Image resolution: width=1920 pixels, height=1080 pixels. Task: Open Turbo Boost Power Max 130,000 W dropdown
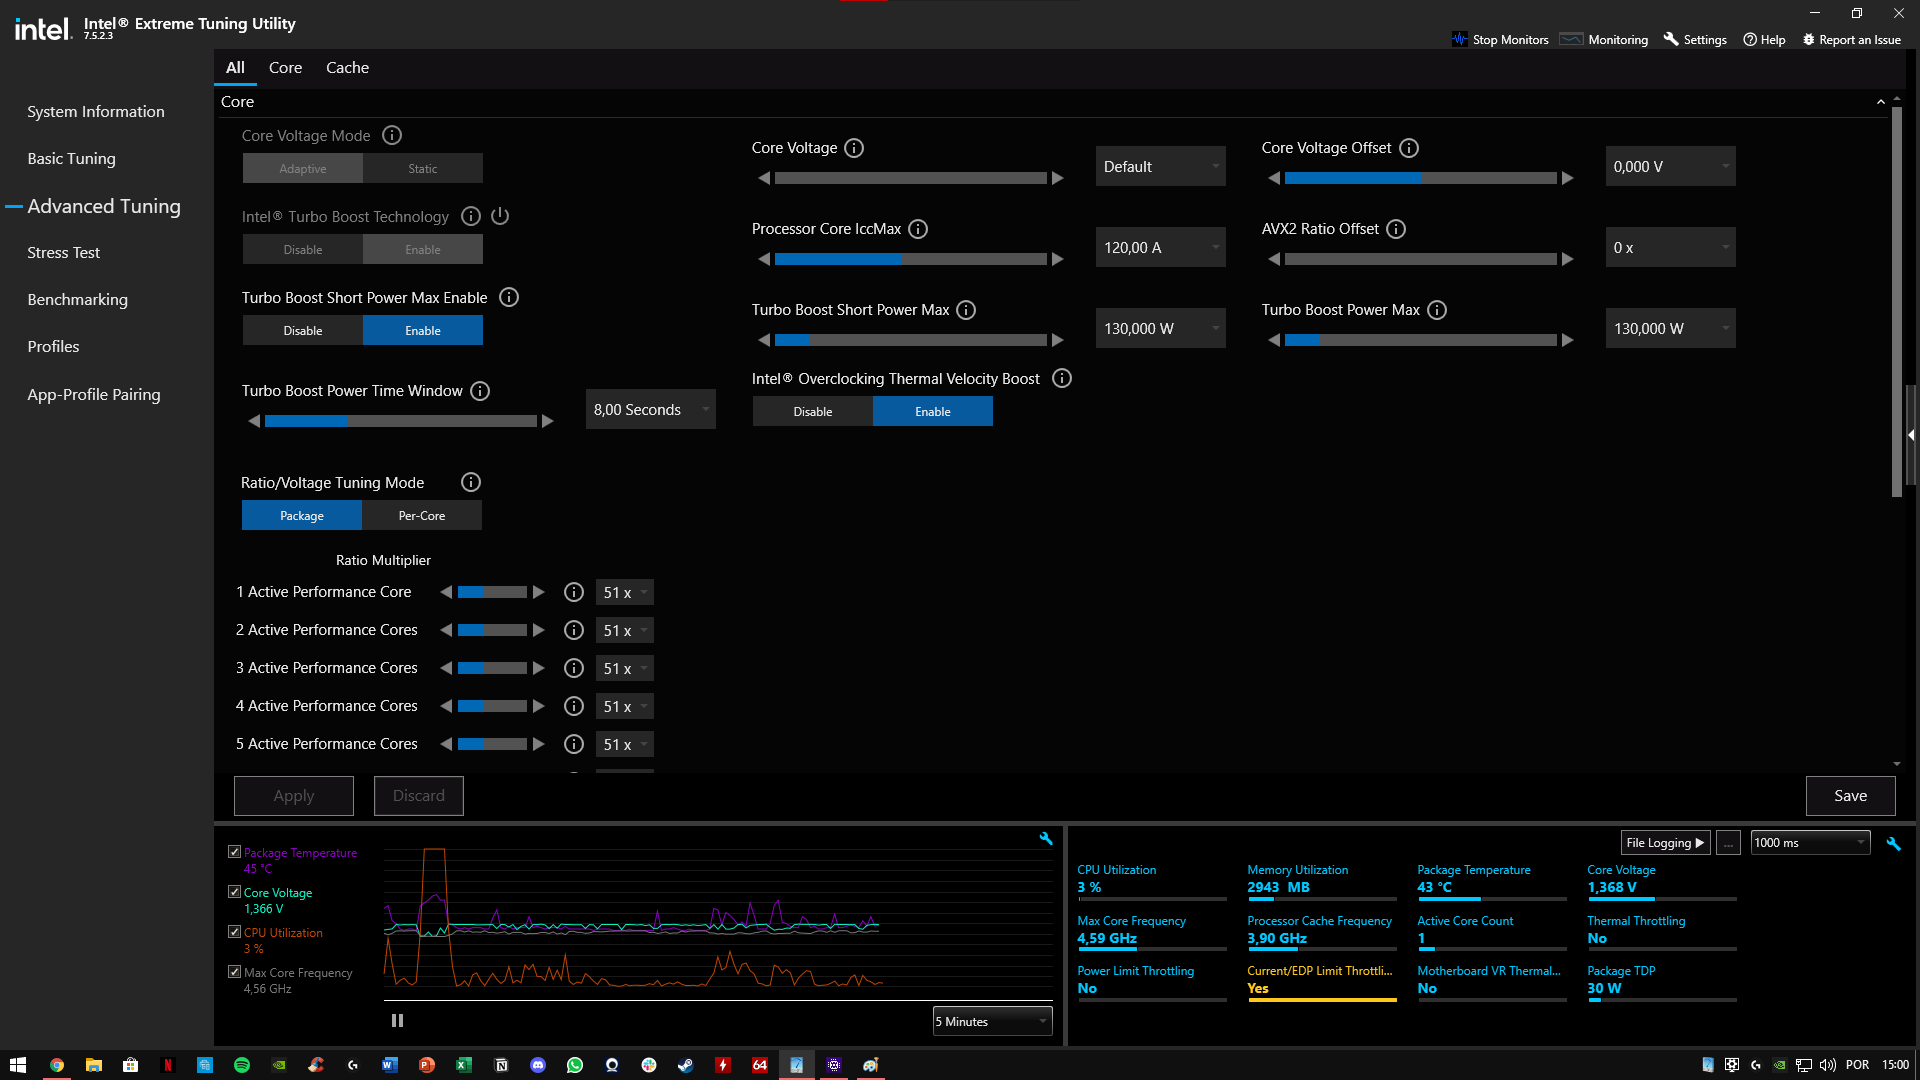click(1671, 328)
